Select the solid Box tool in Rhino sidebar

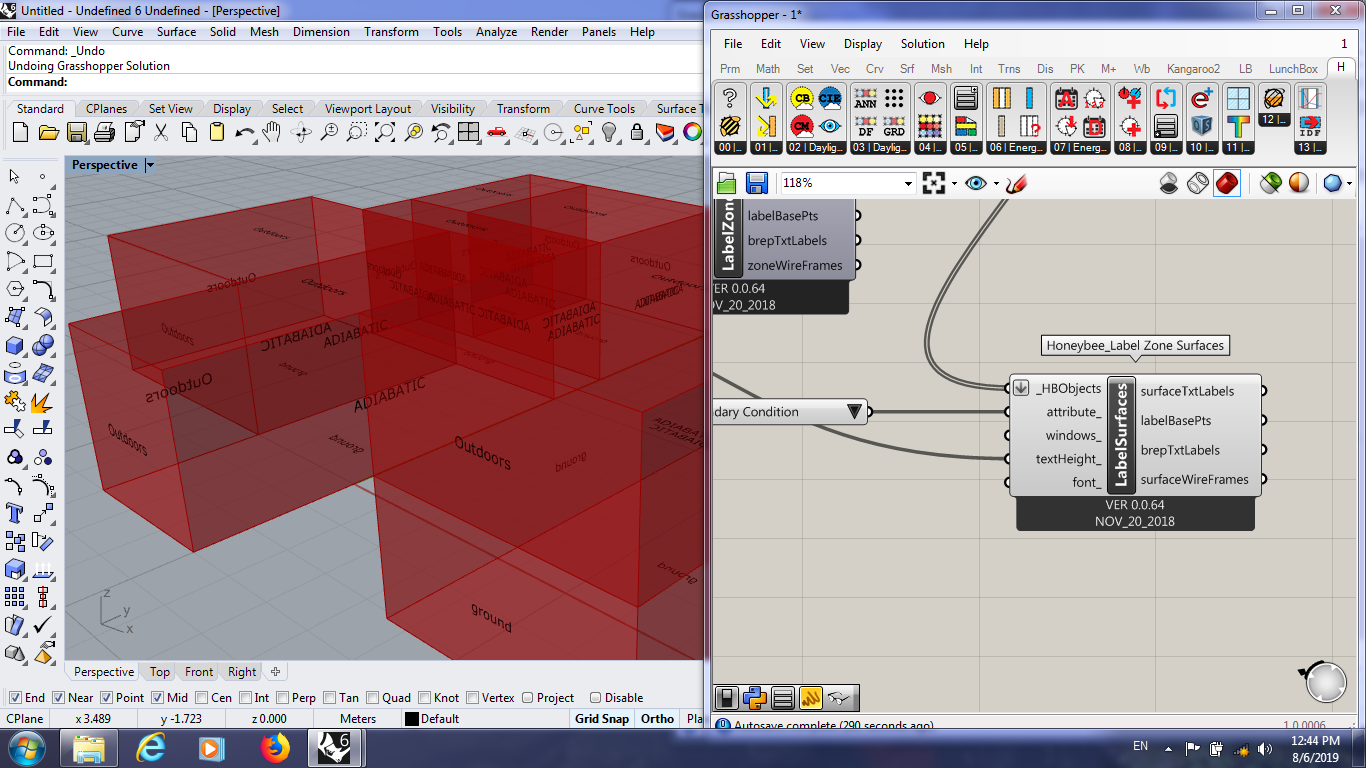click(15, 345)
